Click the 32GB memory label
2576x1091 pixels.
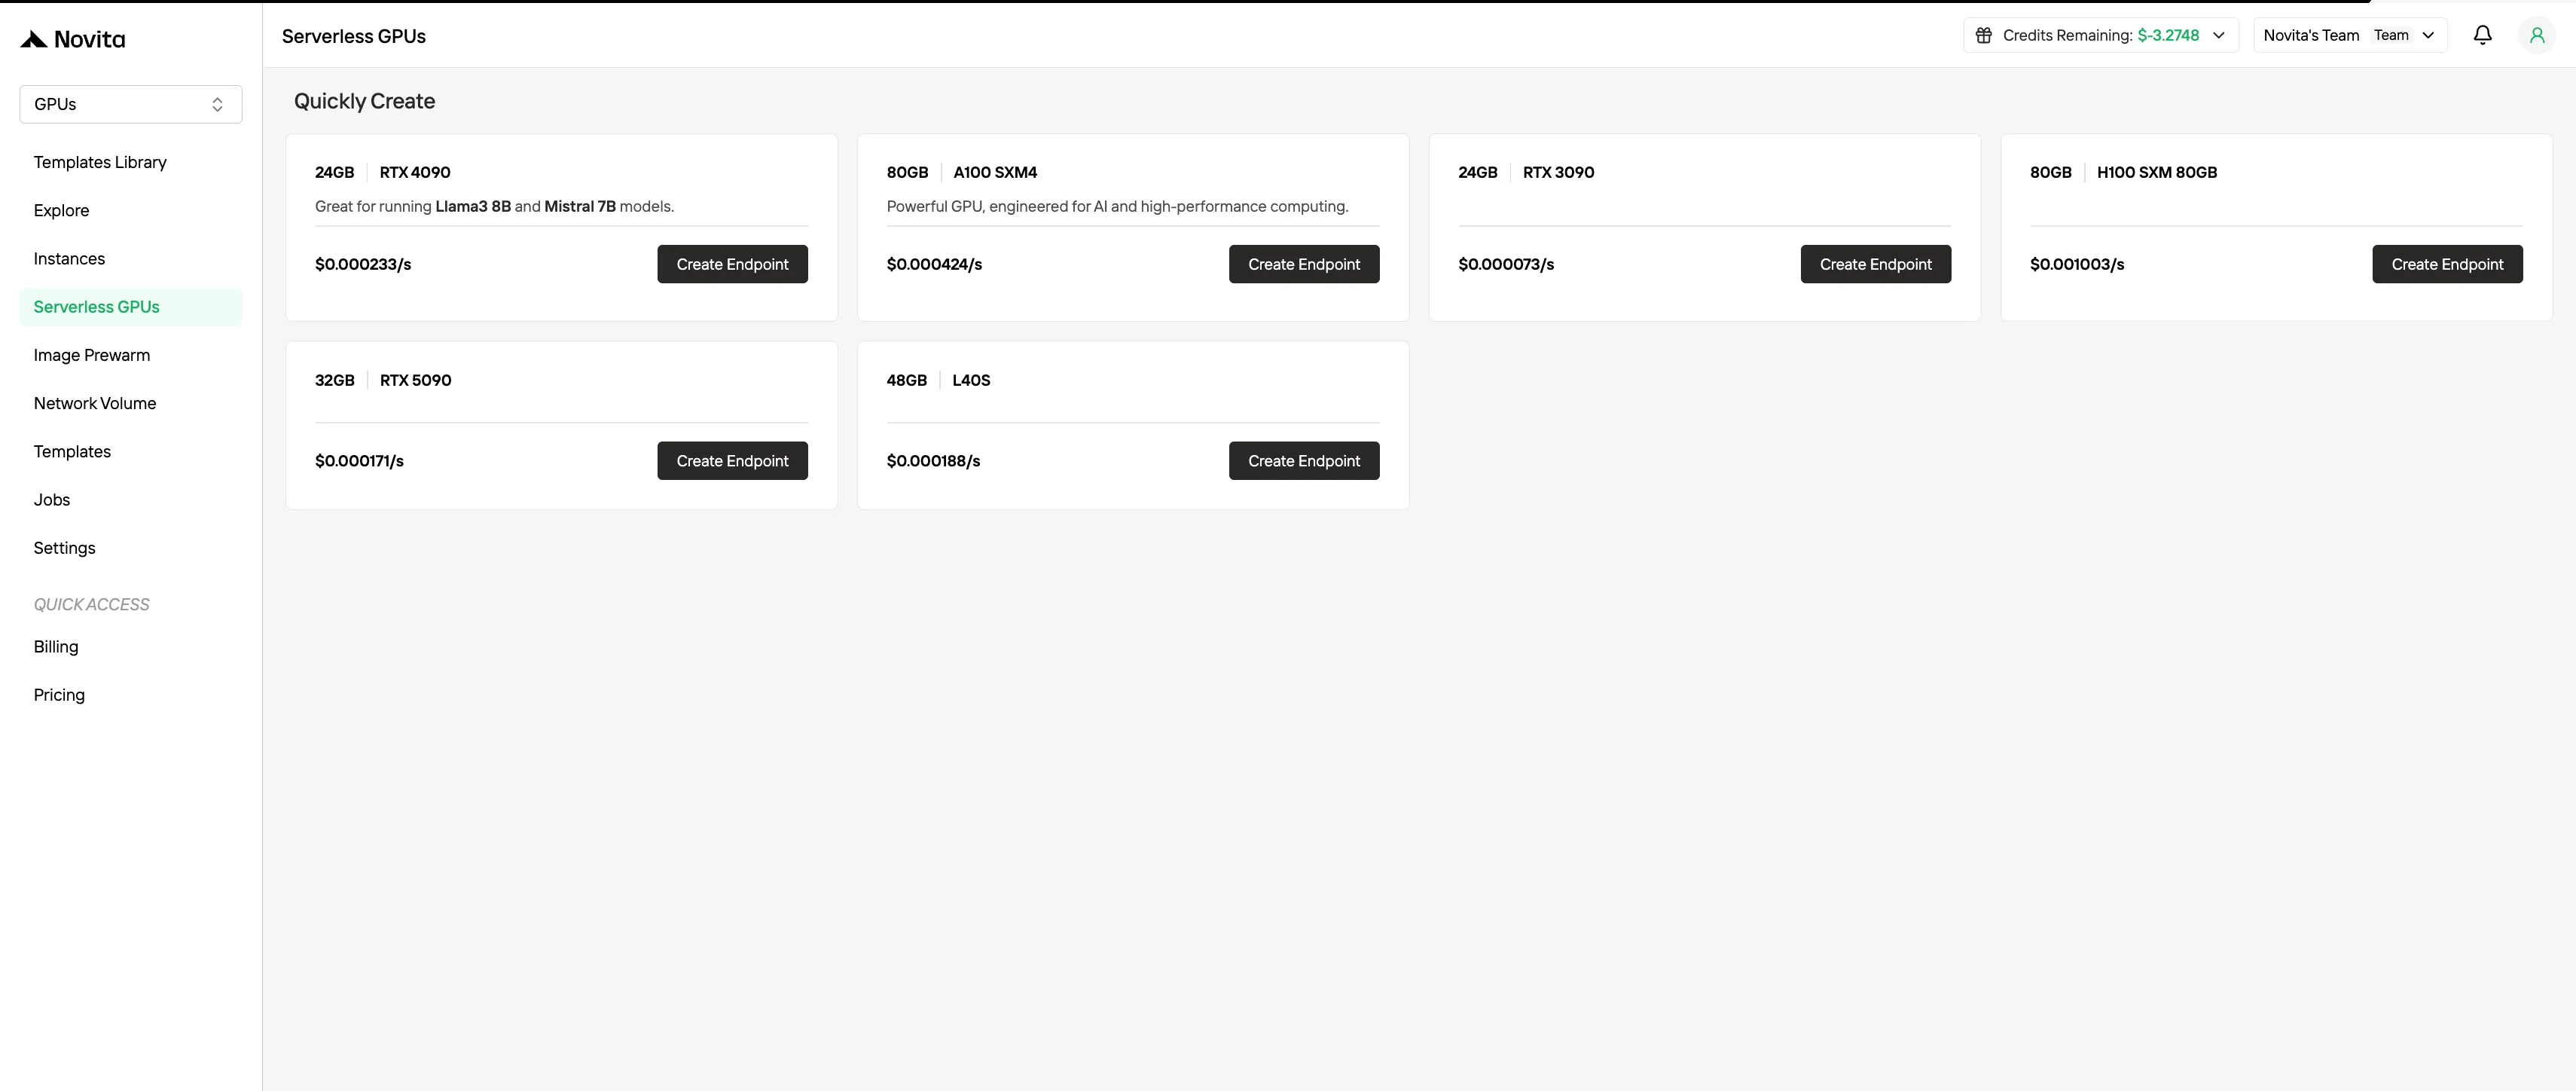click(x=334, y=380)
